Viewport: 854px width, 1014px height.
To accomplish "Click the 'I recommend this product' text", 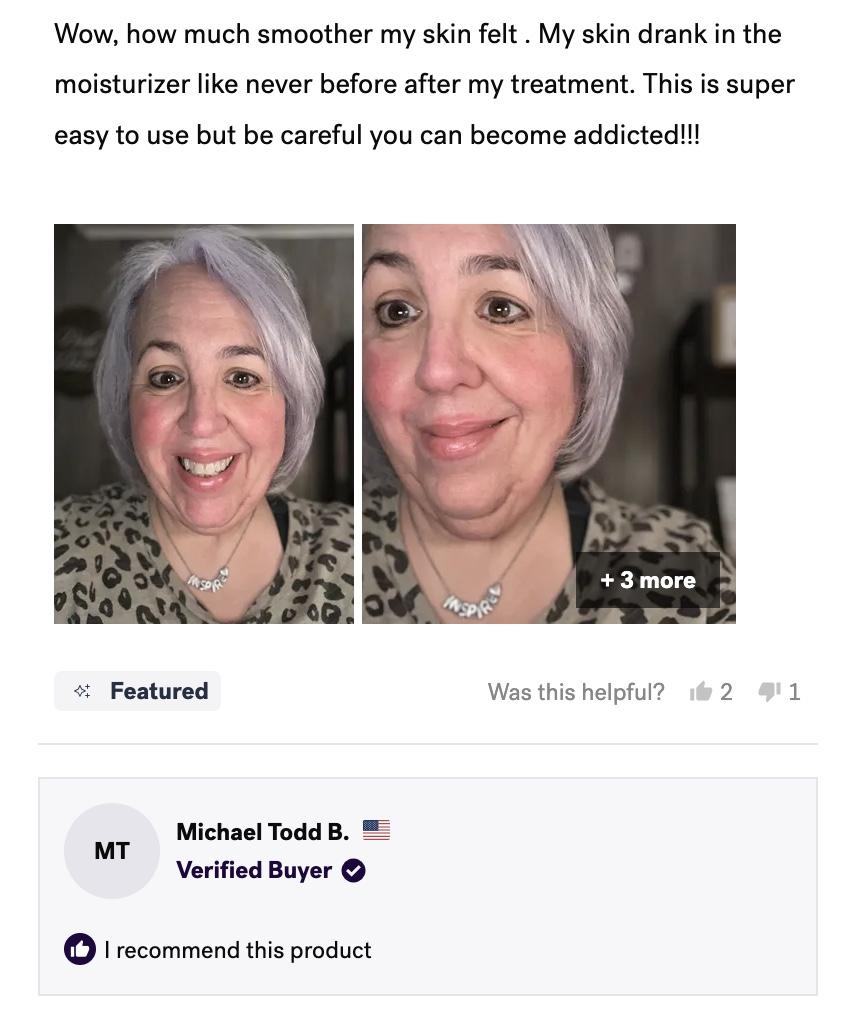I will pyautogui.click(x=238, y=950).
